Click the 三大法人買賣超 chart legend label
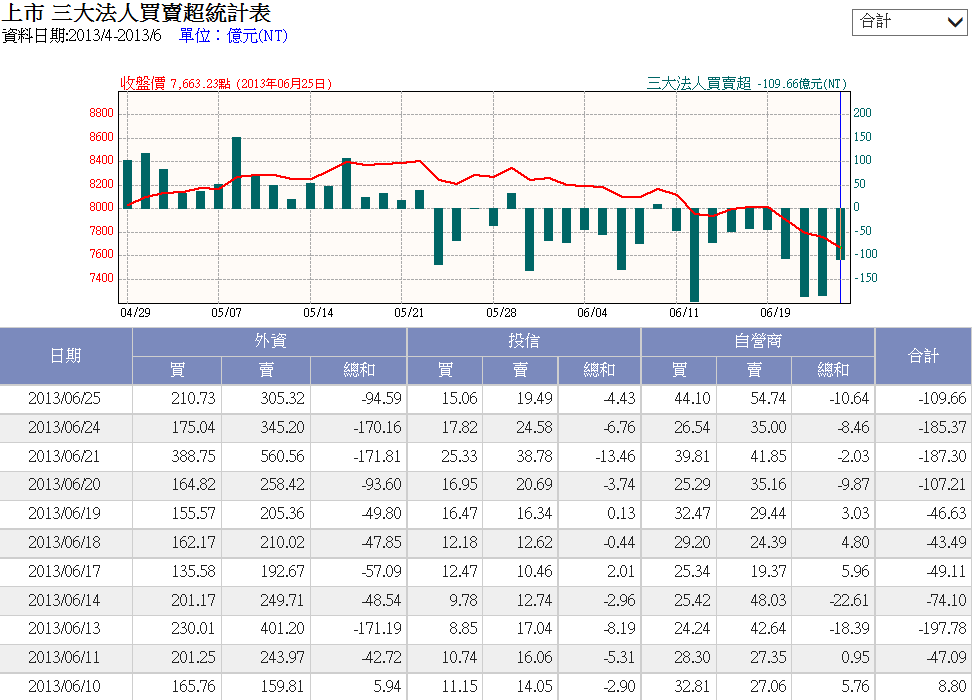Viewport: 972px width, 700px height. click(746, 84)
